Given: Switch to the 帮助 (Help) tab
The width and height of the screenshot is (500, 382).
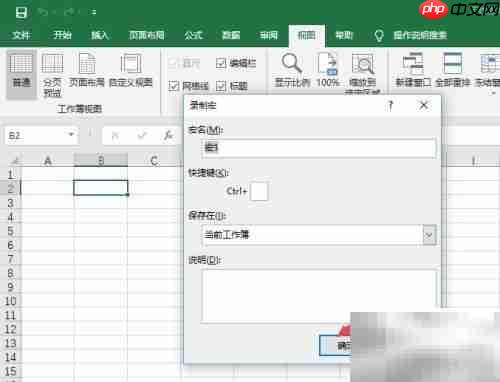Looking at the screenshot, I should click(x=344, y=35).
